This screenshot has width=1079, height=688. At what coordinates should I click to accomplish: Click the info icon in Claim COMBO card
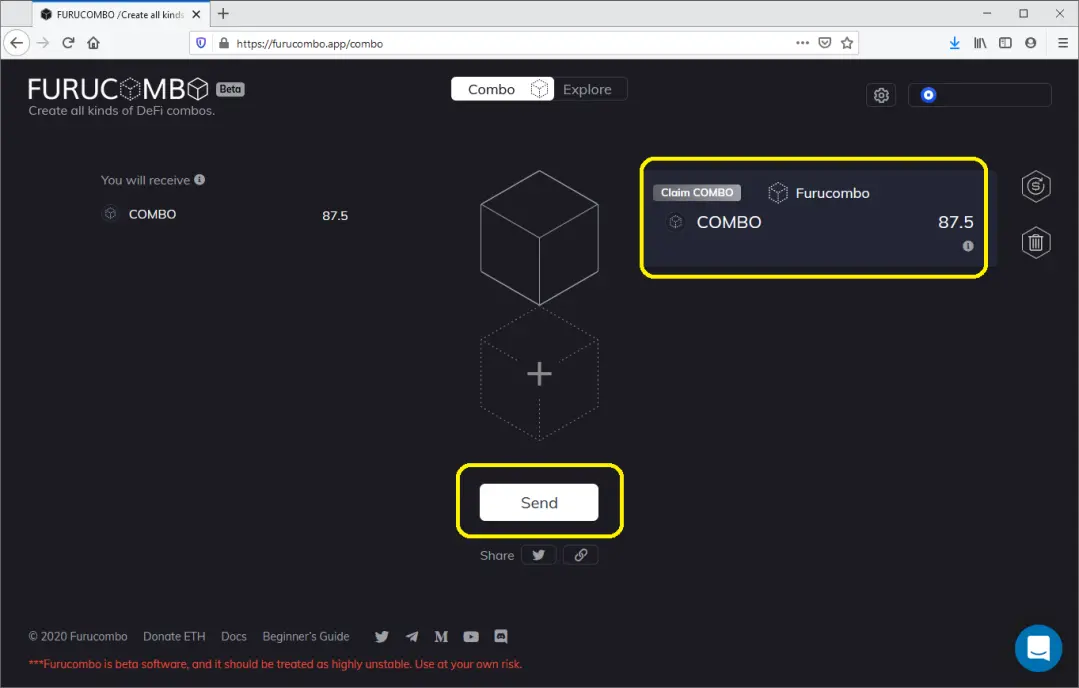(x=968, y=246)
